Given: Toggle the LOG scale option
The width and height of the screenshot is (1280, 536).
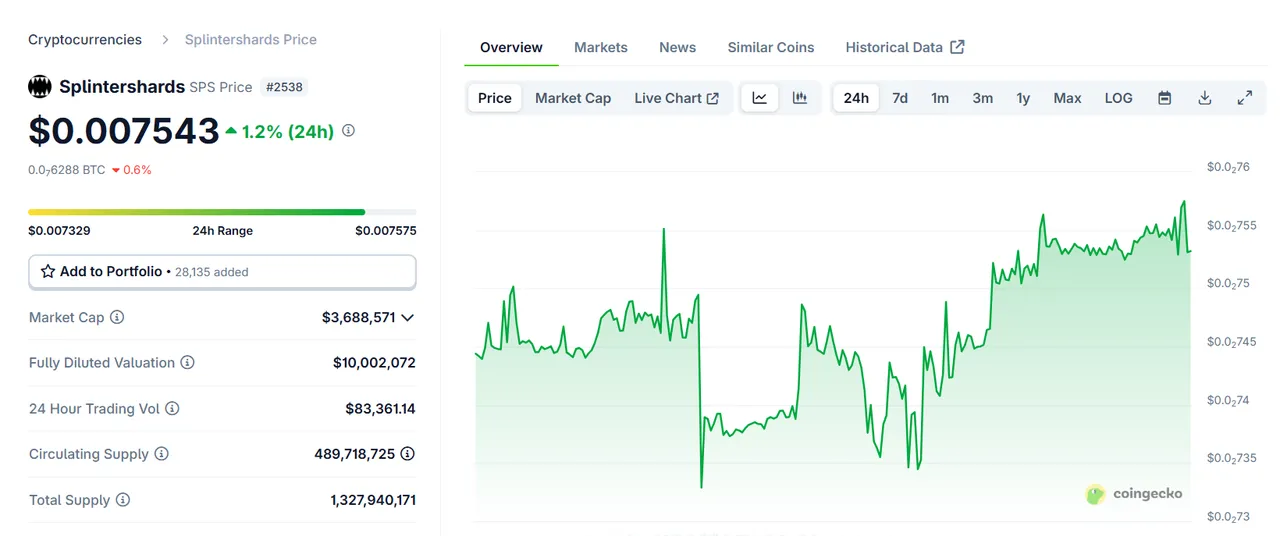Looking at the screenshot, I should pos(1119,98).
